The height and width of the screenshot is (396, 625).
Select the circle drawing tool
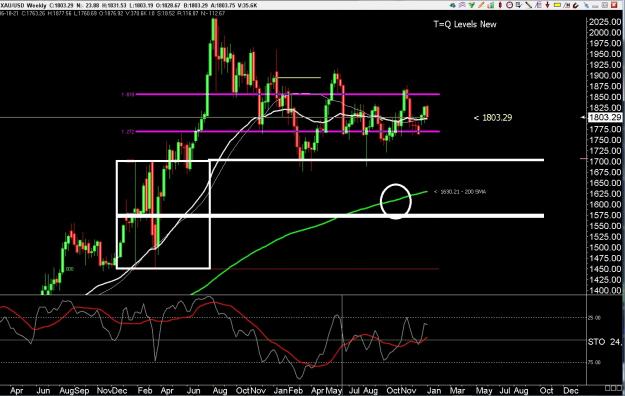tap(509, 5)
